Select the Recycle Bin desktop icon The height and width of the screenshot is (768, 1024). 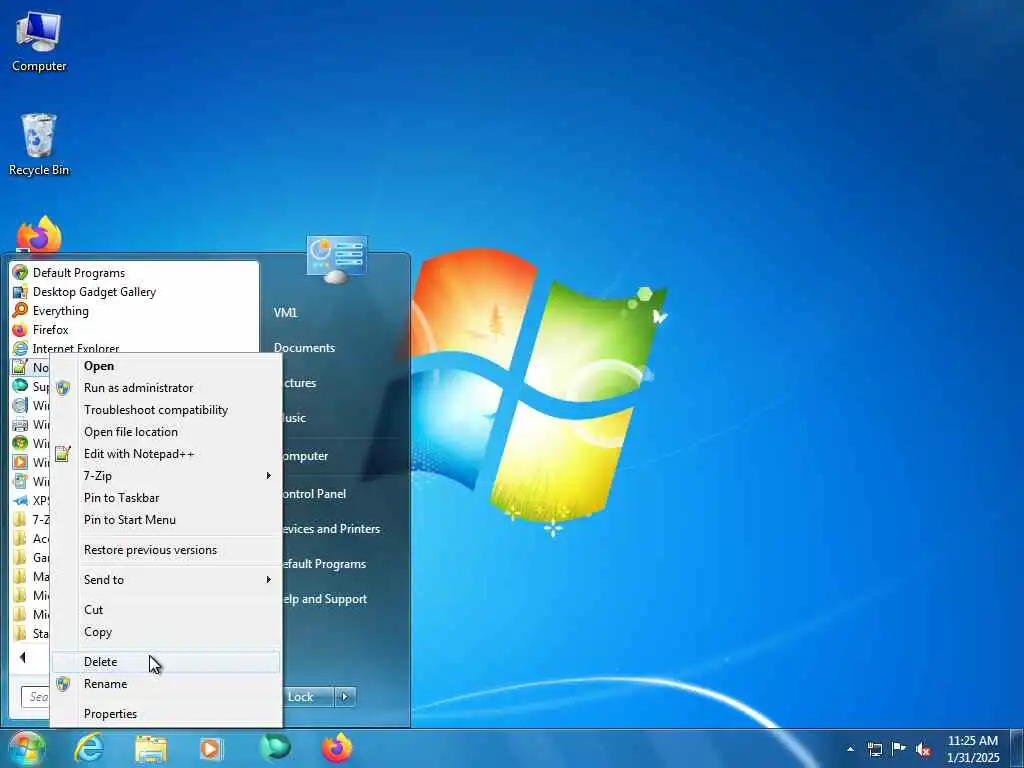coord(39,145)
